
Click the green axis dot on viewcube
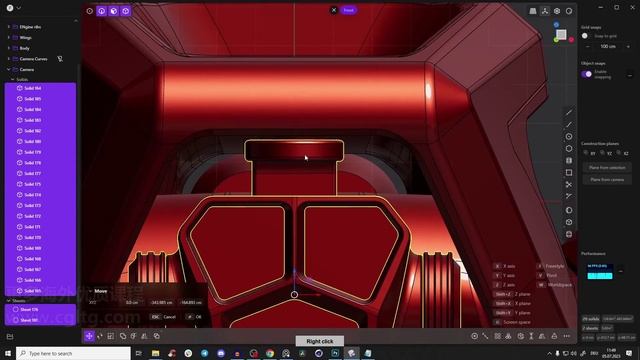tap(556, 40)
